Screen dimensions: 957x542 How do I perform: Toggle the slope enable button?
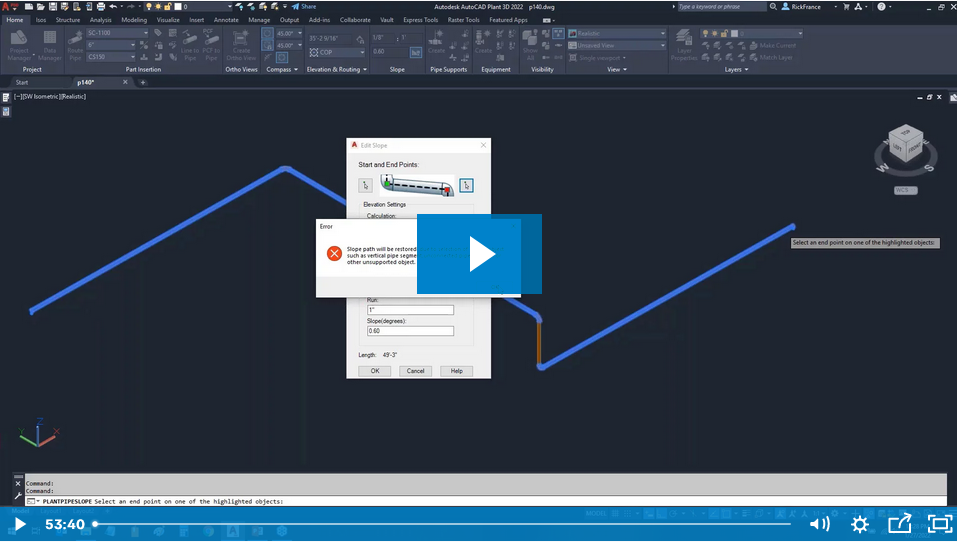416,52
